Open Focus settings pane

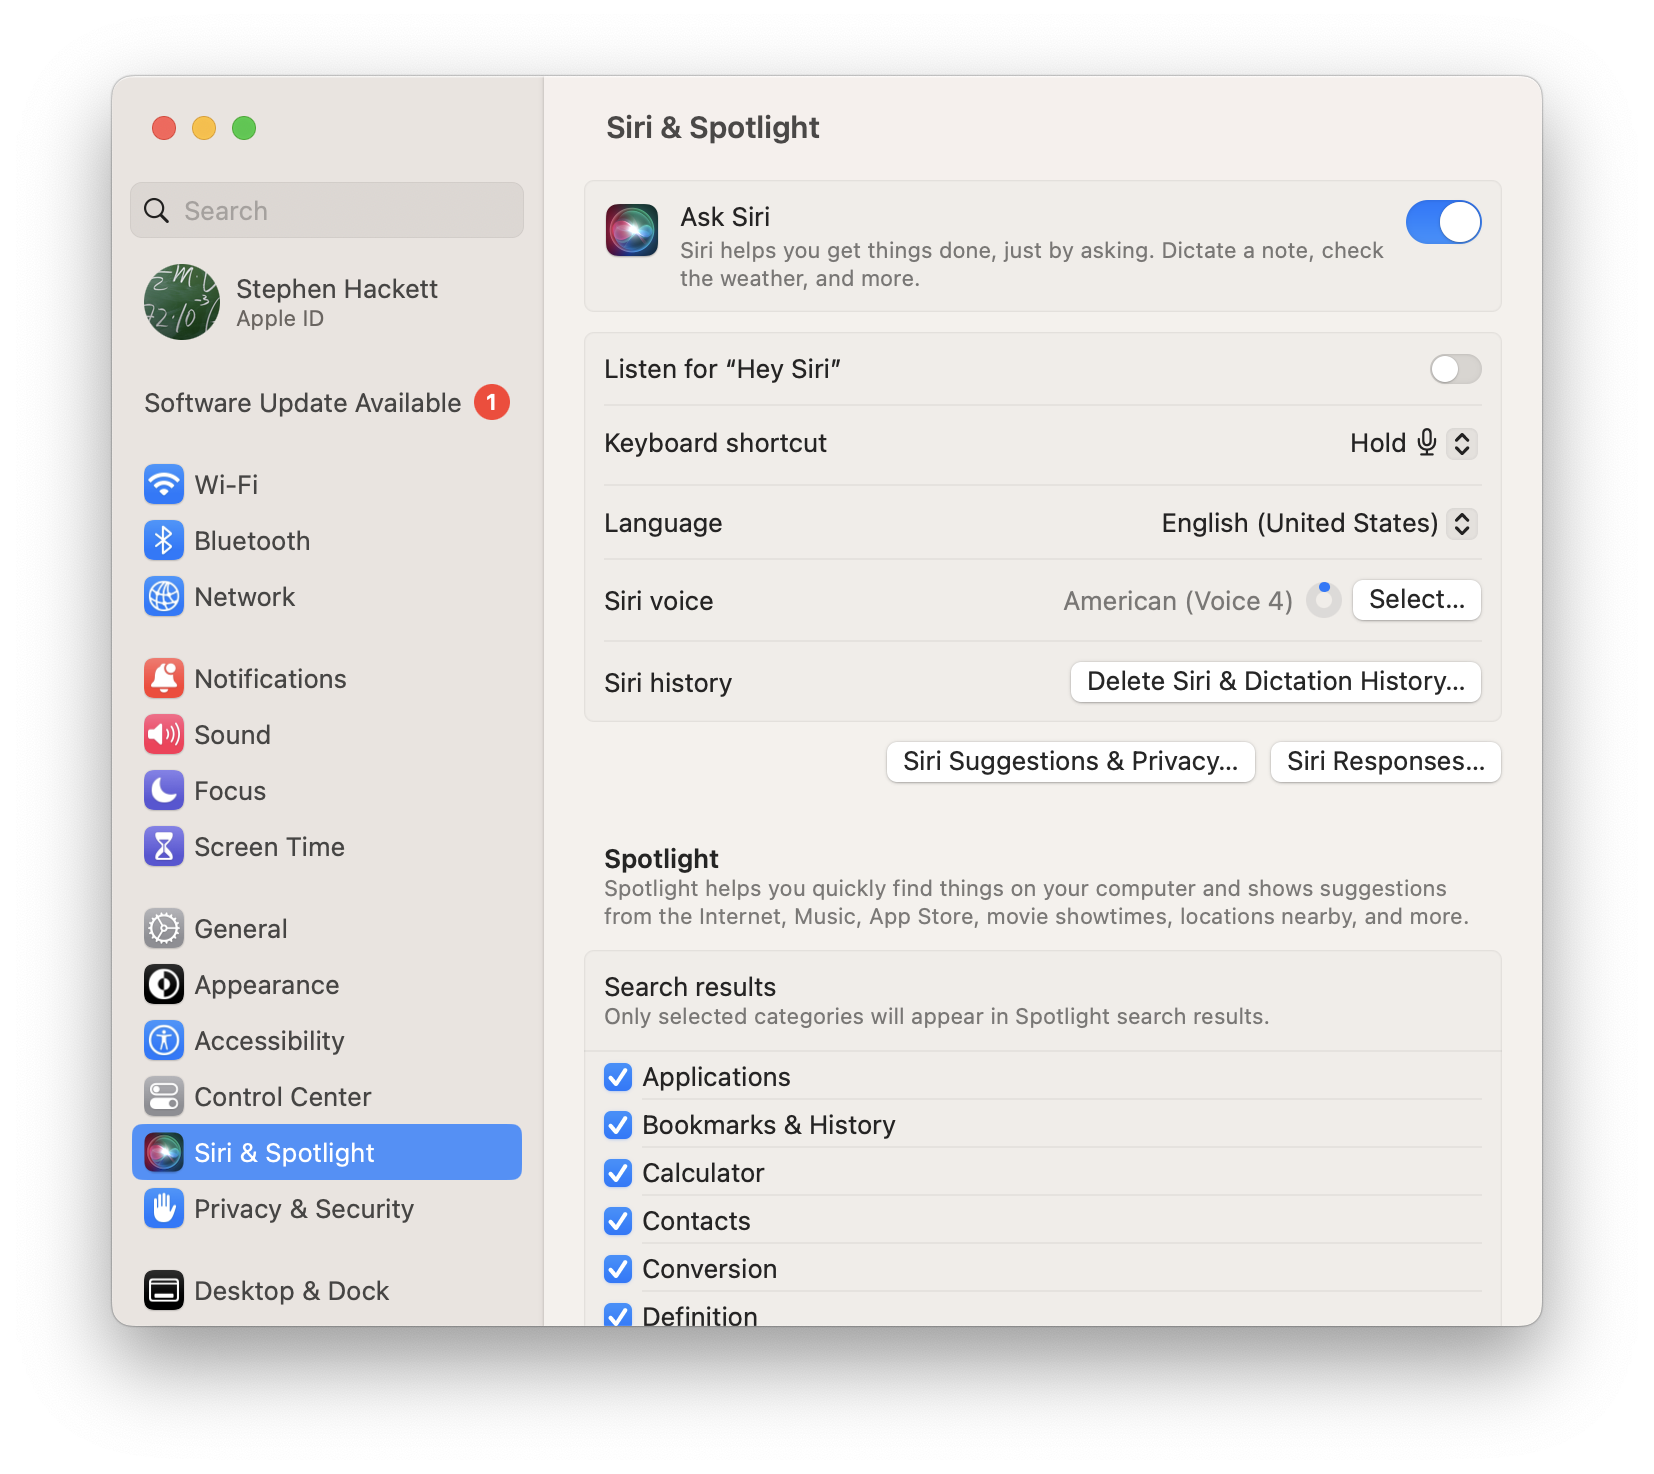pos(327,791)
